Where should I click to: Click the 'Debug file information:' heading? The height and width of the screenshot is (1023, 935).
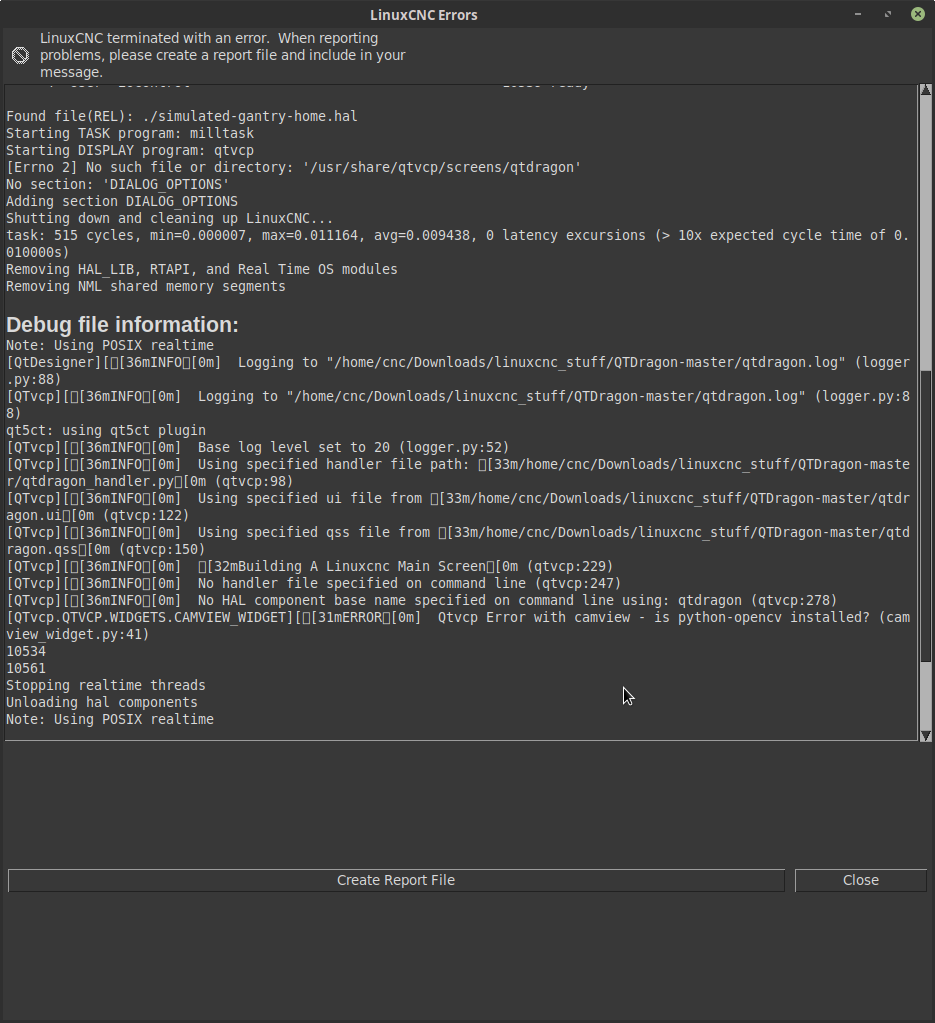point(123,324)
